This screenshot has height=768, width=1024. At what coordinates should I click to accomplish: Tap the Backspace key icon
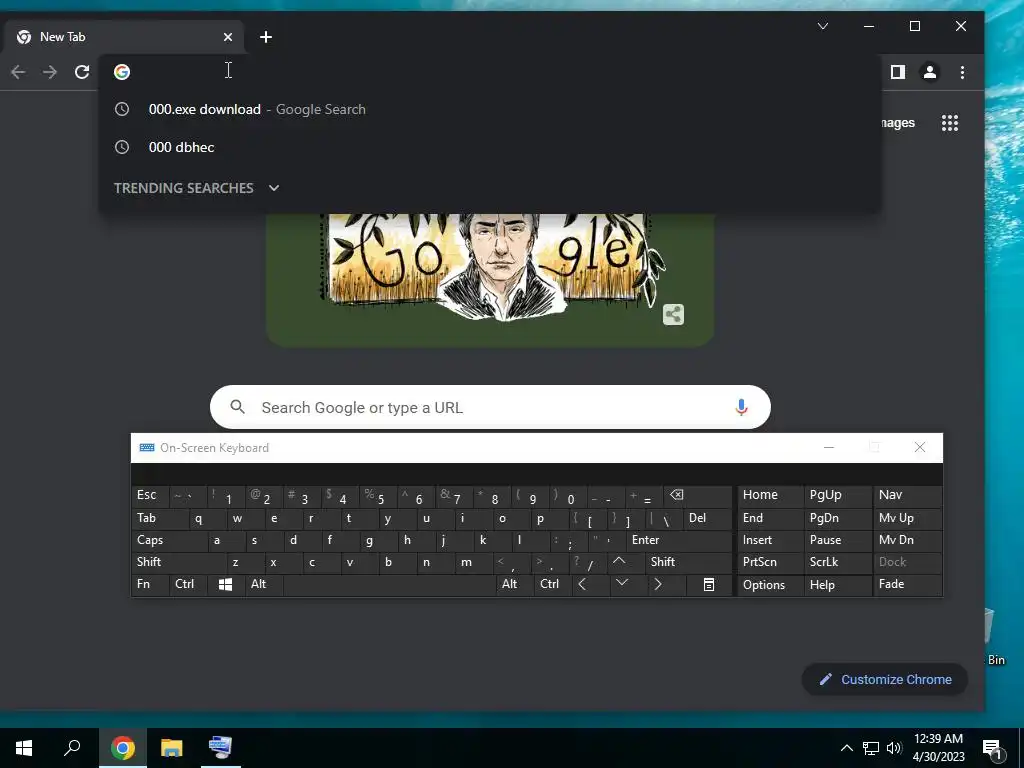pyautogui.click(x=697, y=496)
